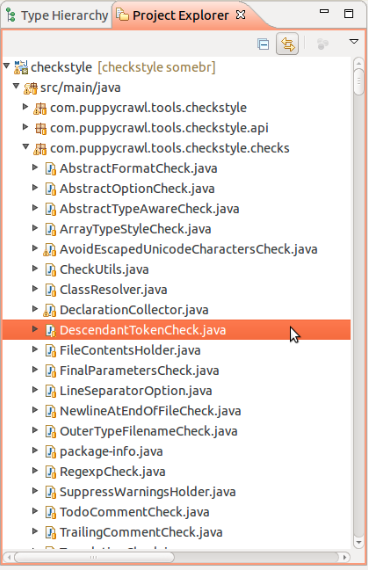Expand AbstractOptionCheck.java node arrow
The width and height of the screenshot is (368, 570).
coord(35,188)
